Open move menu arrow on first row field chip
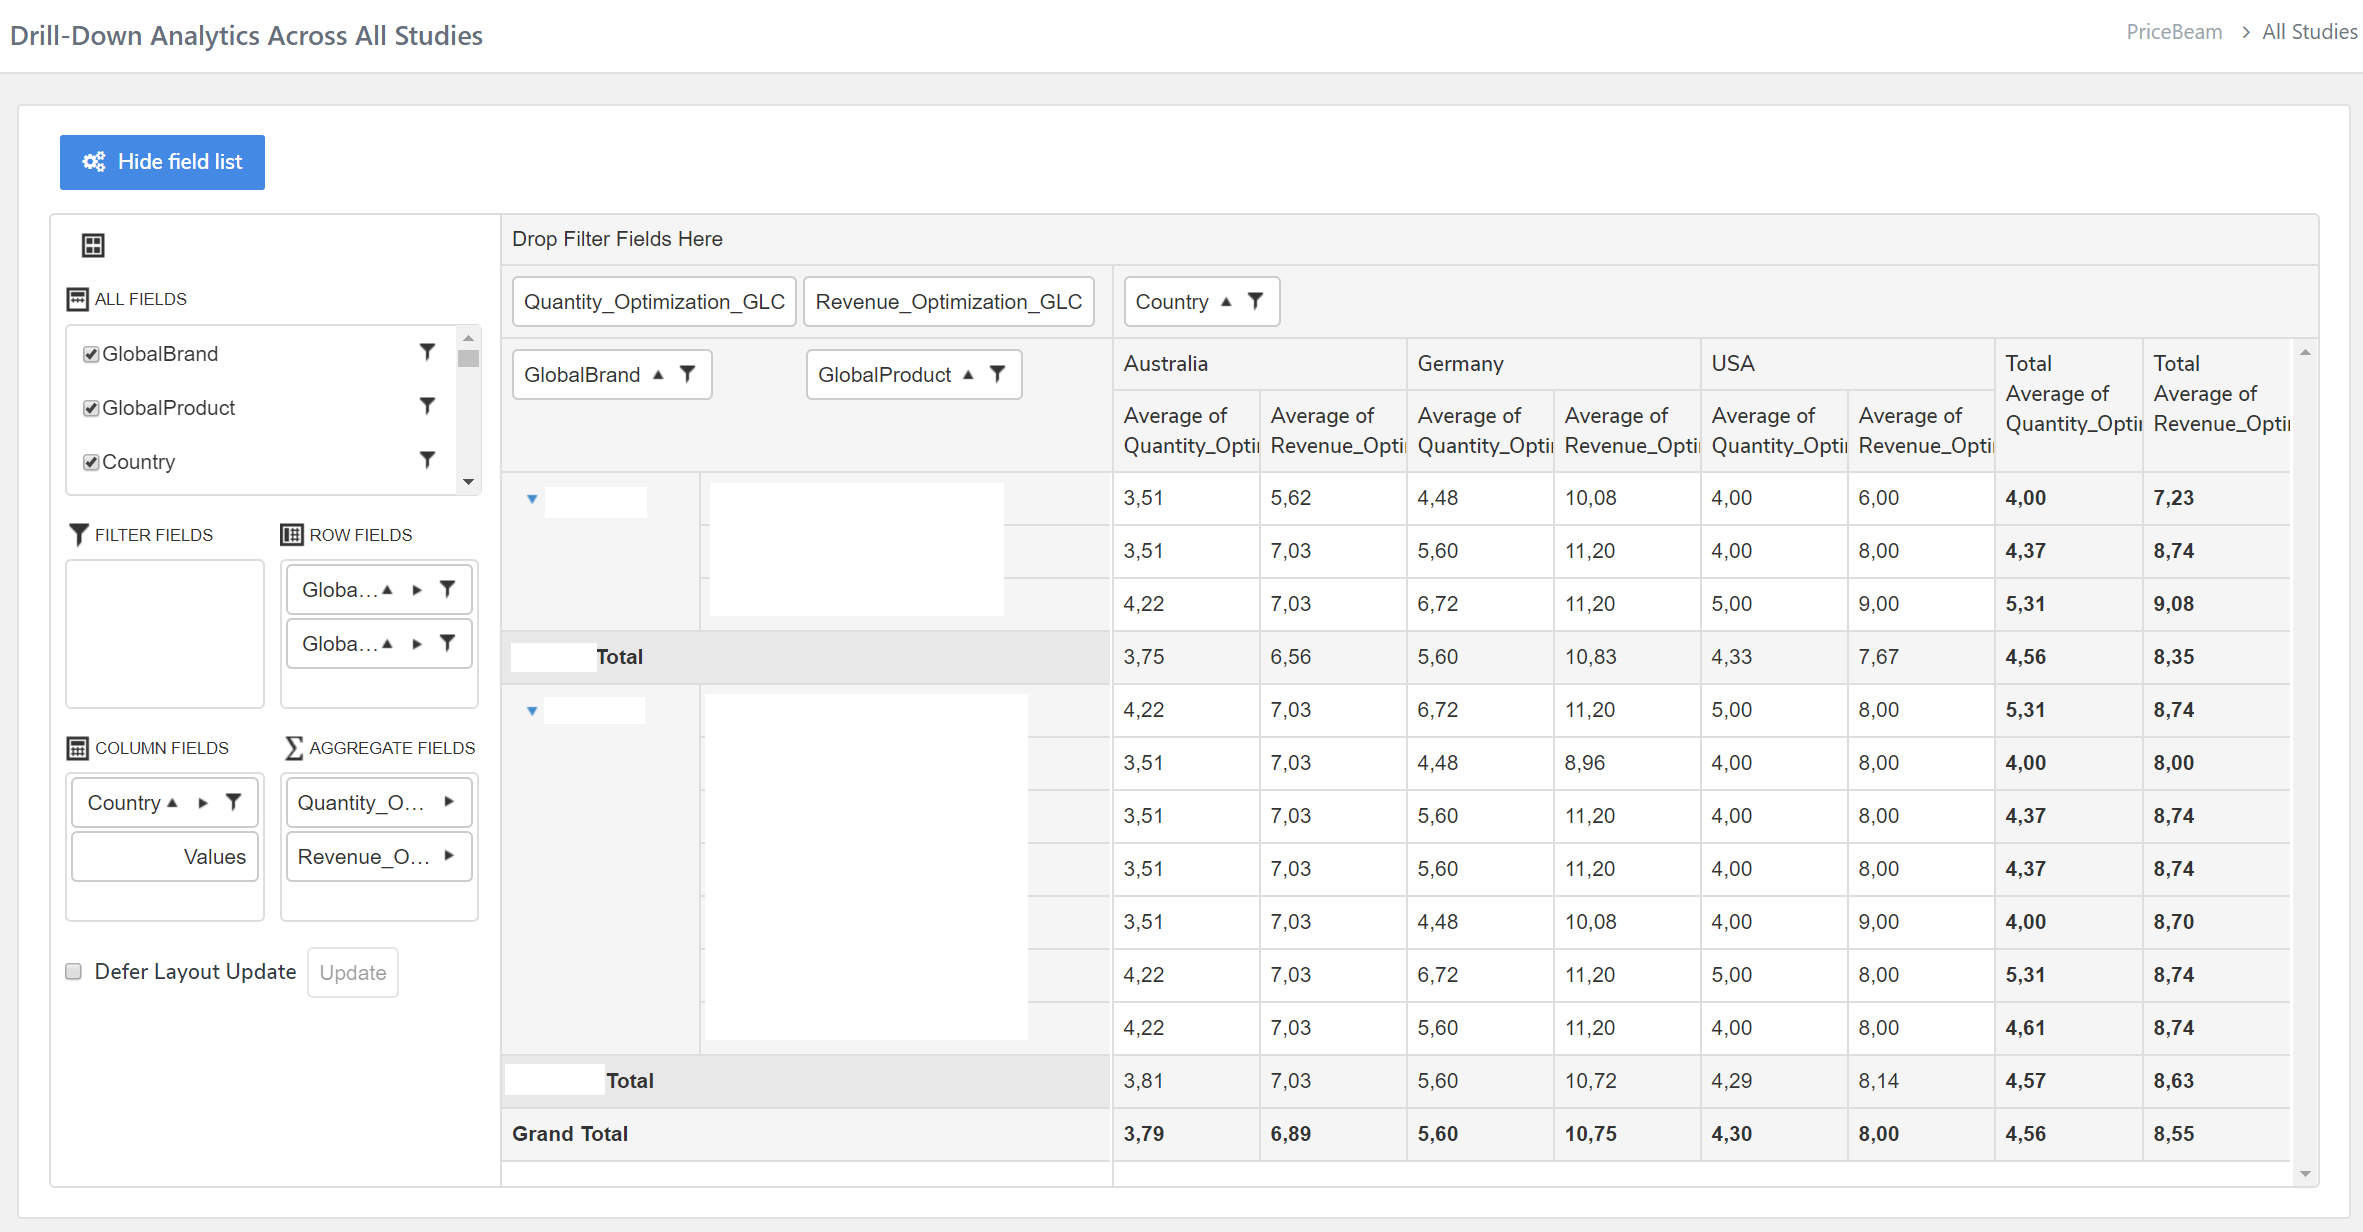The image size is (2363, 1232). [x=417, y=590]
